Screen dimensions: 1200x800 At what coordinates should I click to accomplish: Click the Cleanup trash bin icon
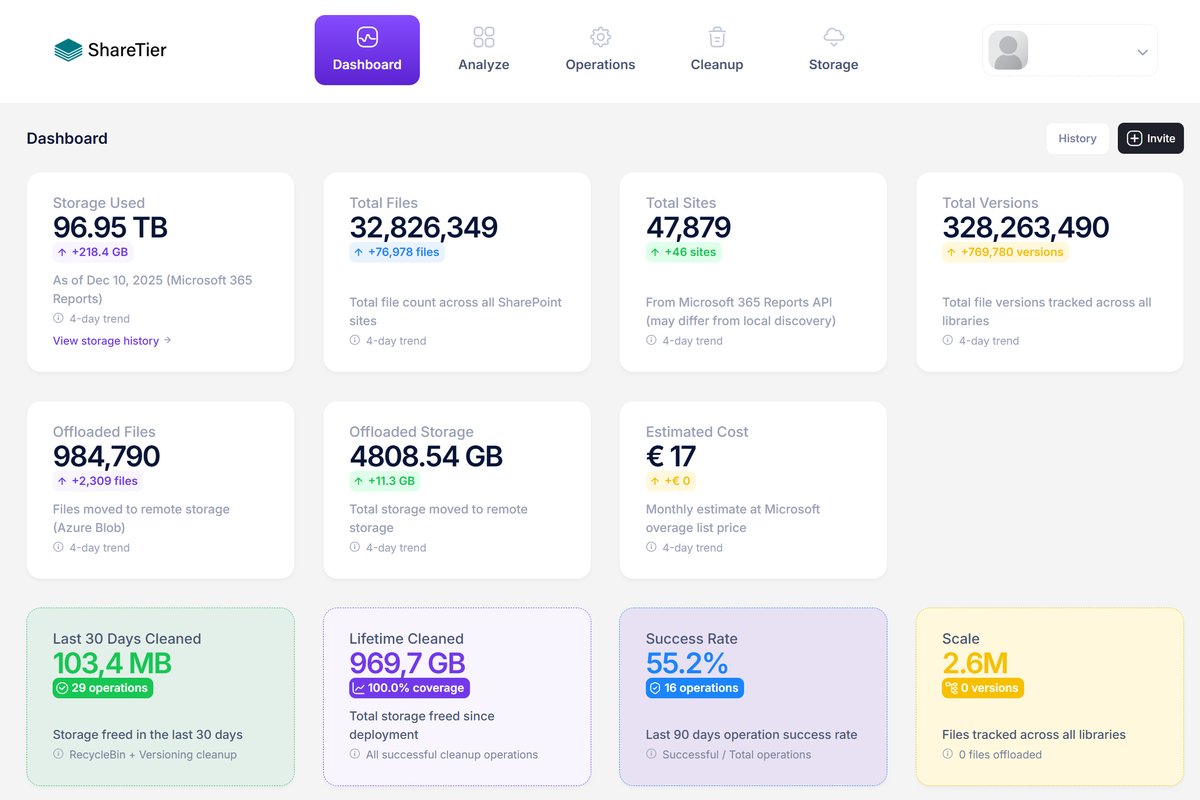(717, 37)
